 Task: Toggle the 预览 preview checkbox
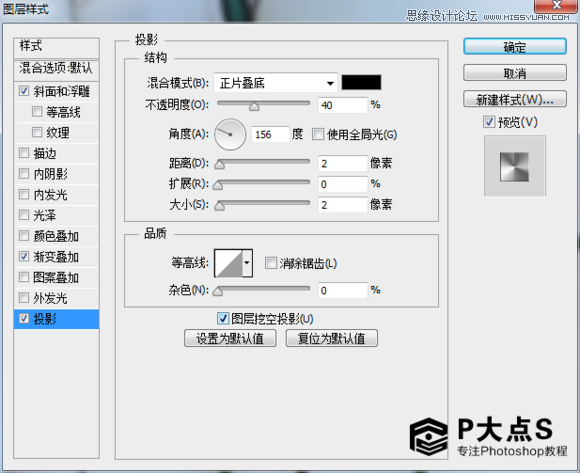pos(489,122)
